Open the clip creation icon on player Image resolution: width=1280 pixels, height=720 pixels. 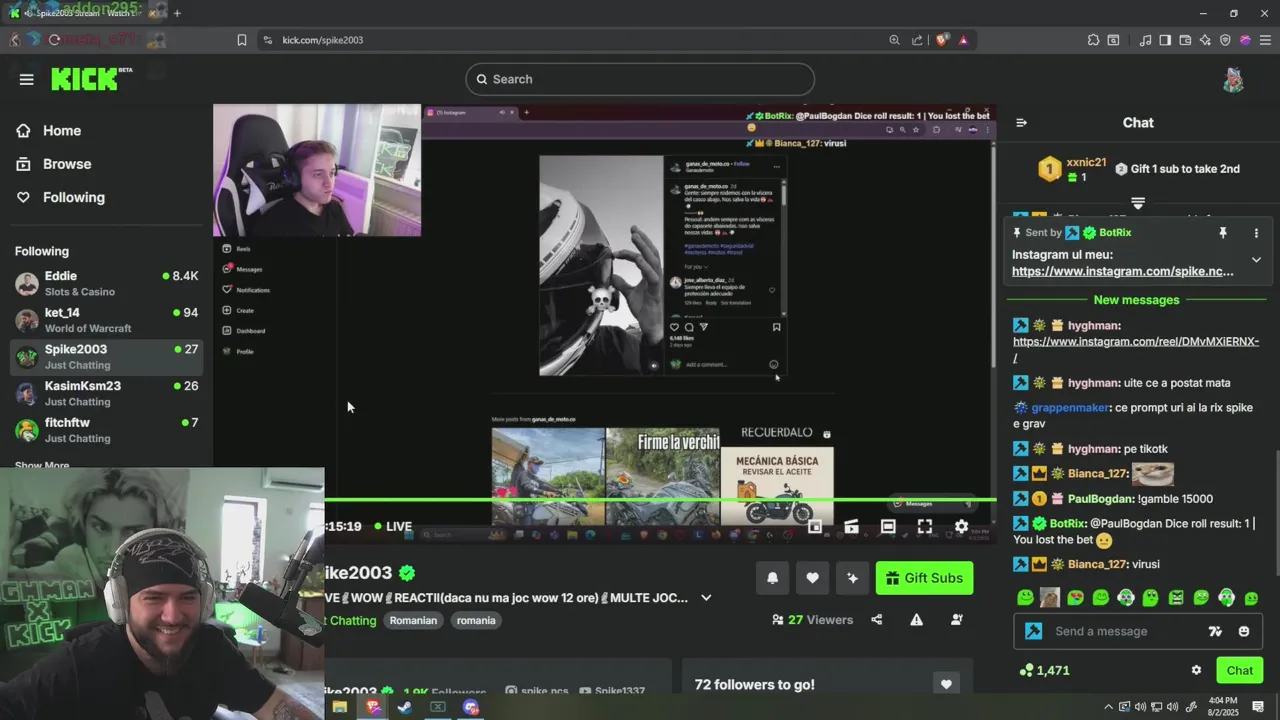point(851,527)
